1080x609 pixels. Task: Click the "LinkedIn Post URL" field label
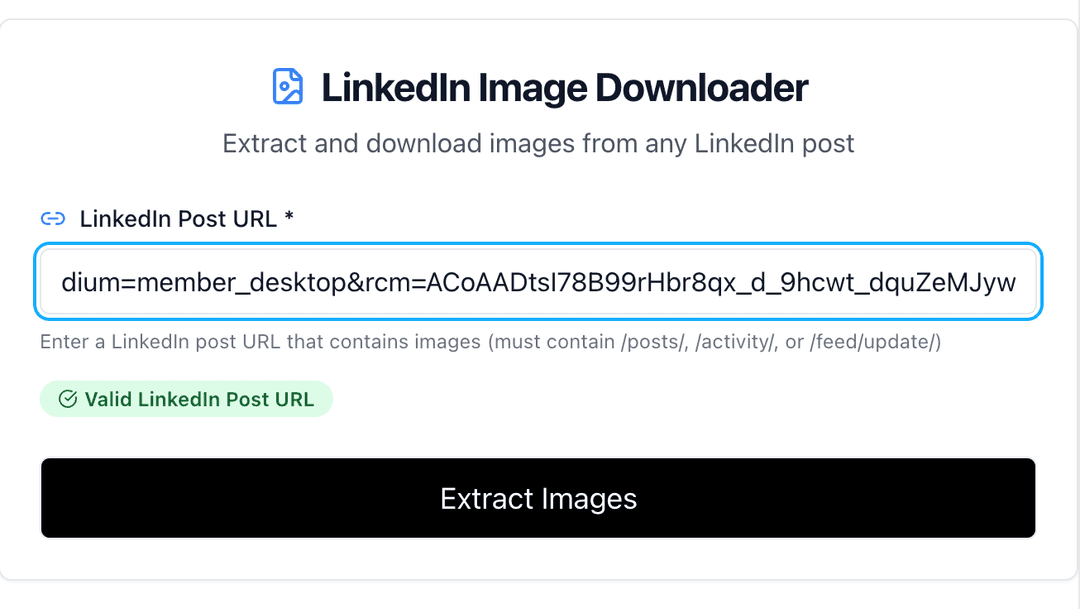click(178, 219)
